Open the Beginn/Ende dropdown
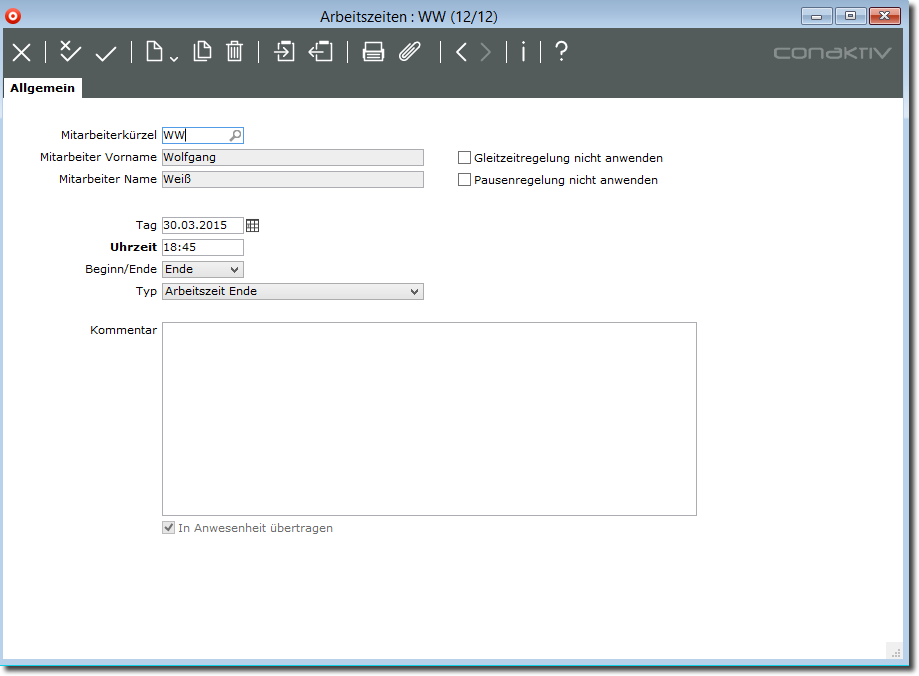 click(x=234, y=270)
